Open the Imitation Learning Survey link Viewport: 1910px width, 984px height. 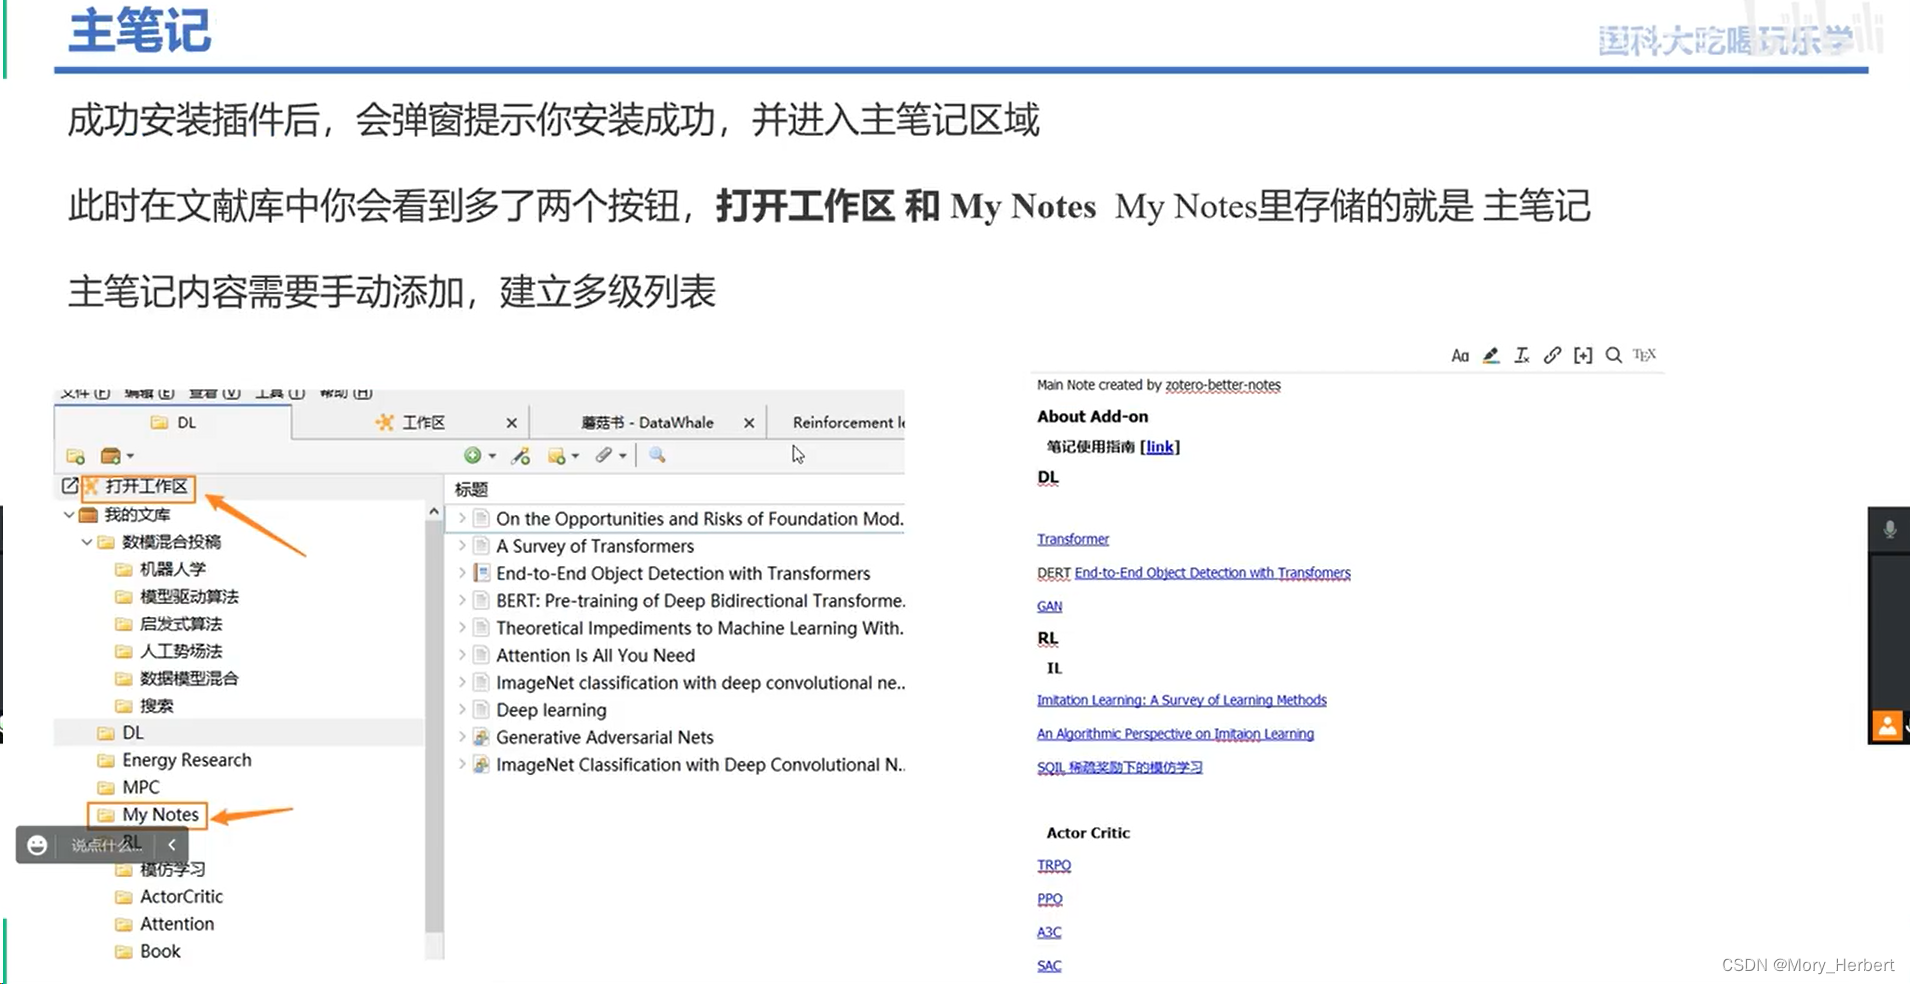[x=1182, y=700]
